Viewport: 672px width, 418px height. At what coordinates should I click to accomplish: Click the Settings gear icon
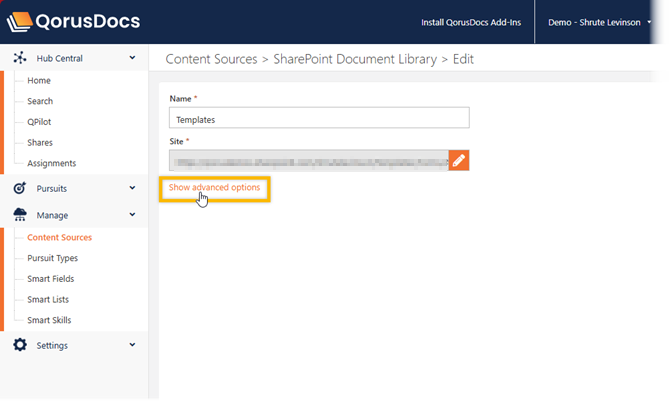20,345
